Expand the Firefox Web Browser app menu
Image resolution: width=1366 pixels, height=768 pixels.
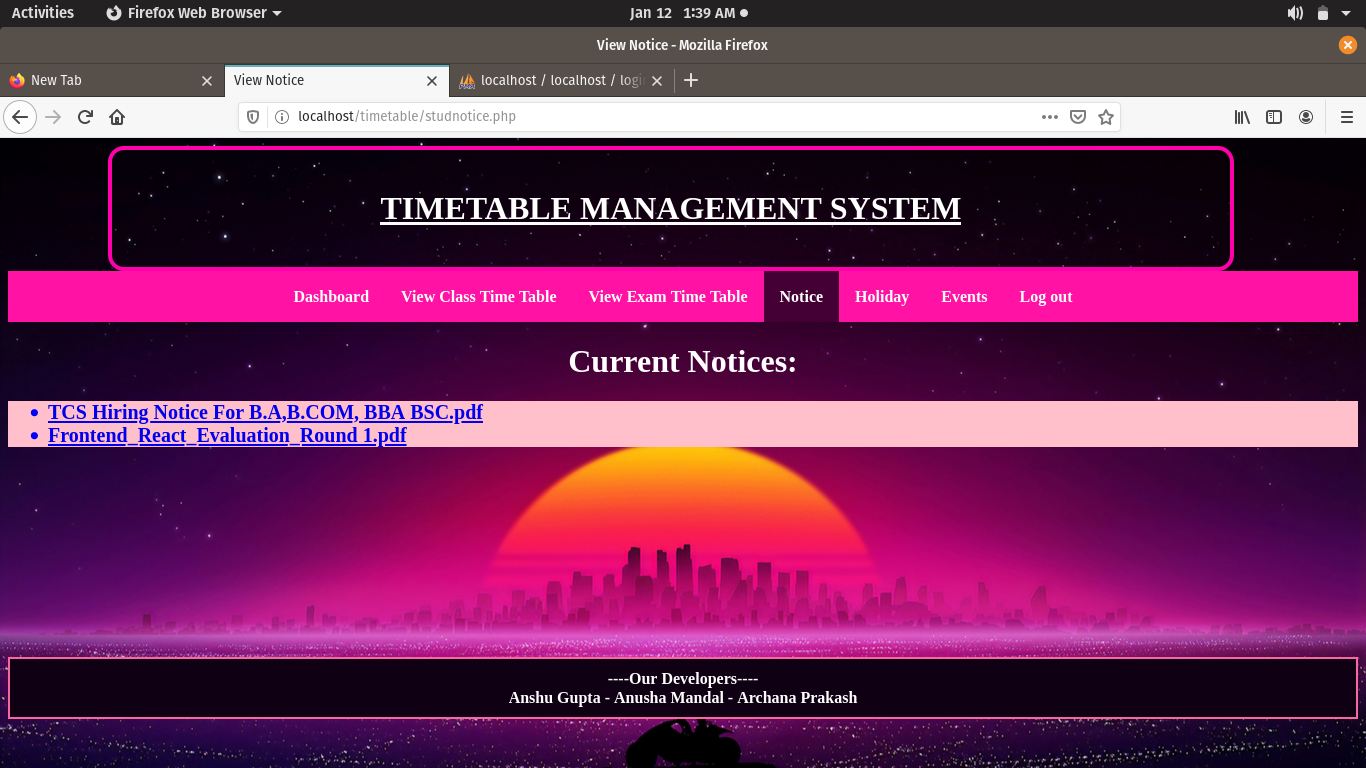tap(193, 13)
